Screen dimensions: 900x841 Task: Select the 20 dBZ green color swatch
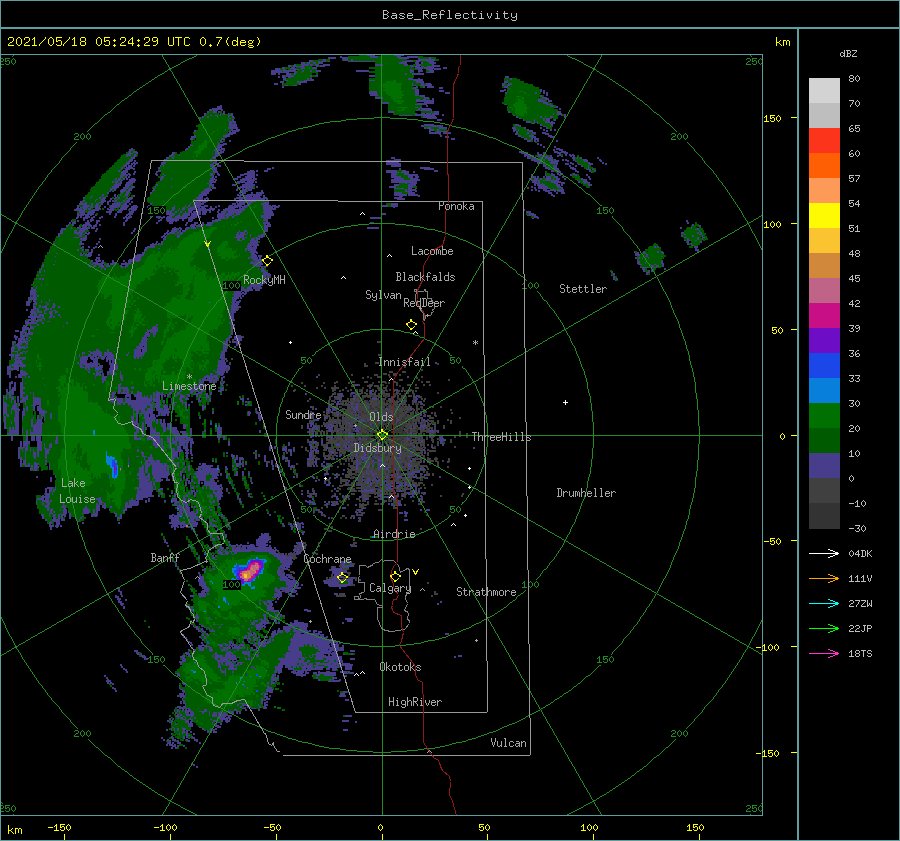[x=824, y=416]
